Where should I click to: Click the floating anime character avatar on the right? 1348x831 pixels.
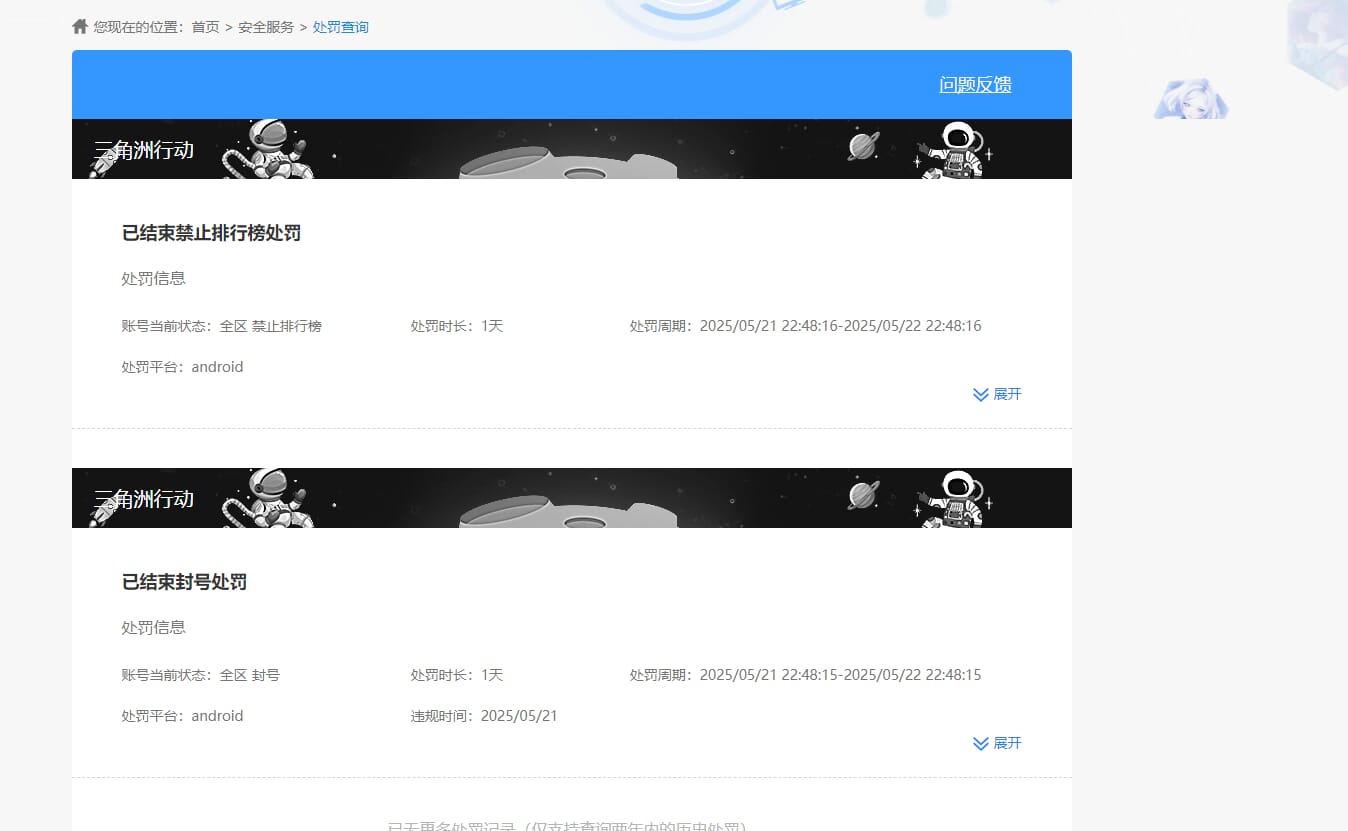[x=1190, y=98]
